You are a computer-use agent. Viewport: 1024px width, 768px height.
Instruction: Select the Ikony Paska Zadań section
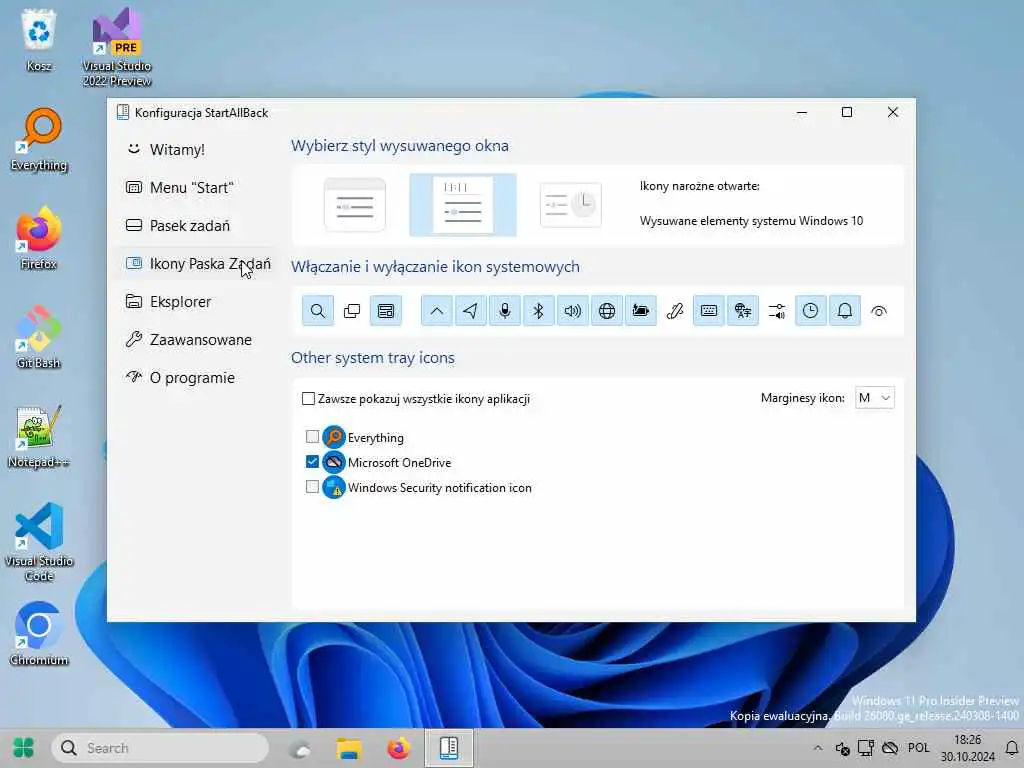click(x=197, y=263)
